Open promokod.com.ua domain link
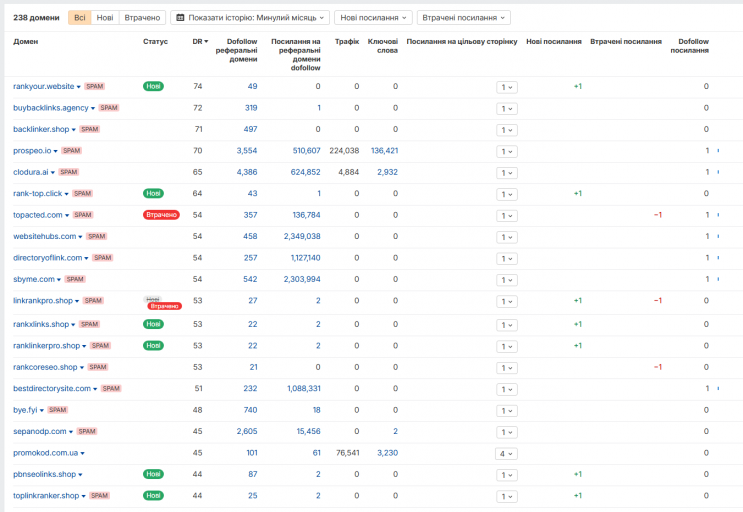The image size is (743, 512). tap(45, 453)
